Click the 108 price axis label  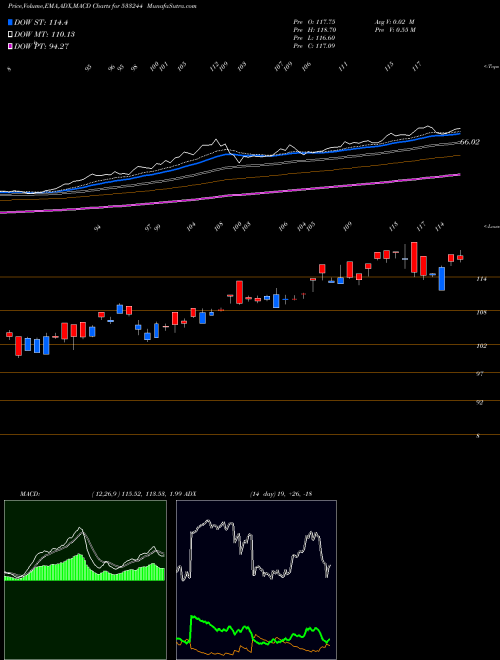click(481, 312)
